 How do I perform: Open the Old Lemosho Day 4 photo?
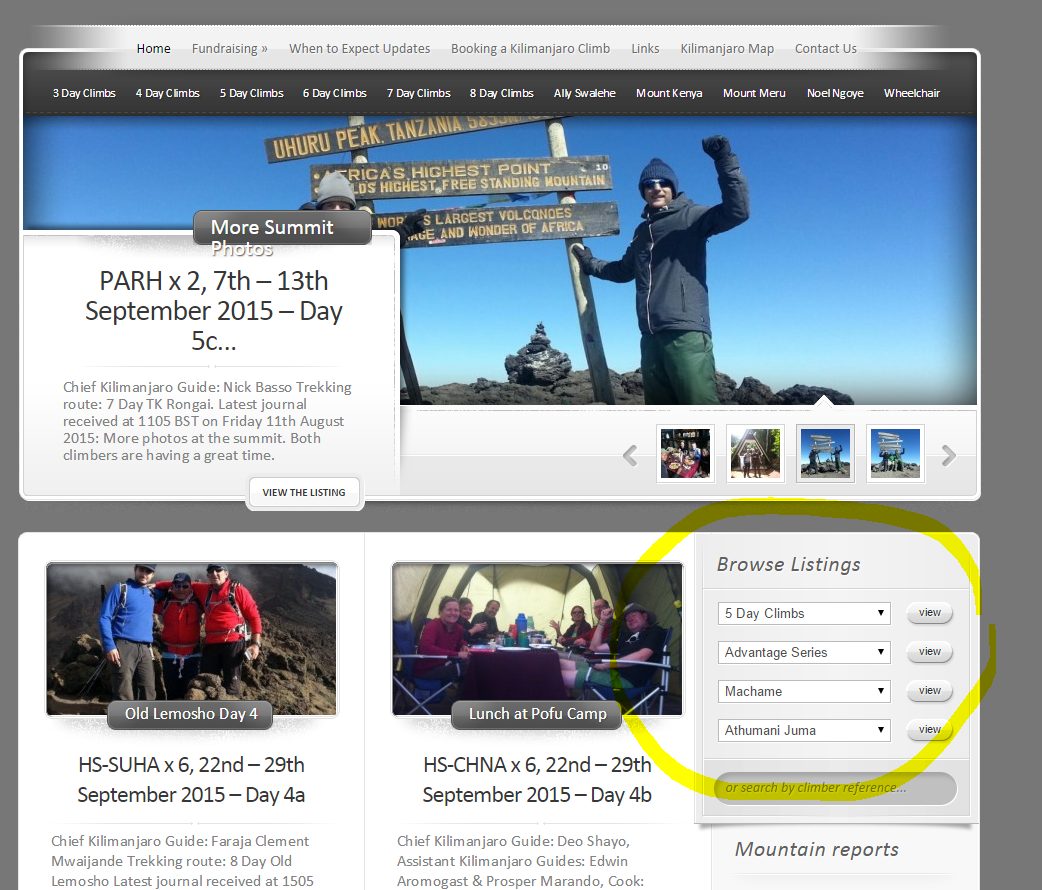point(191,638)
